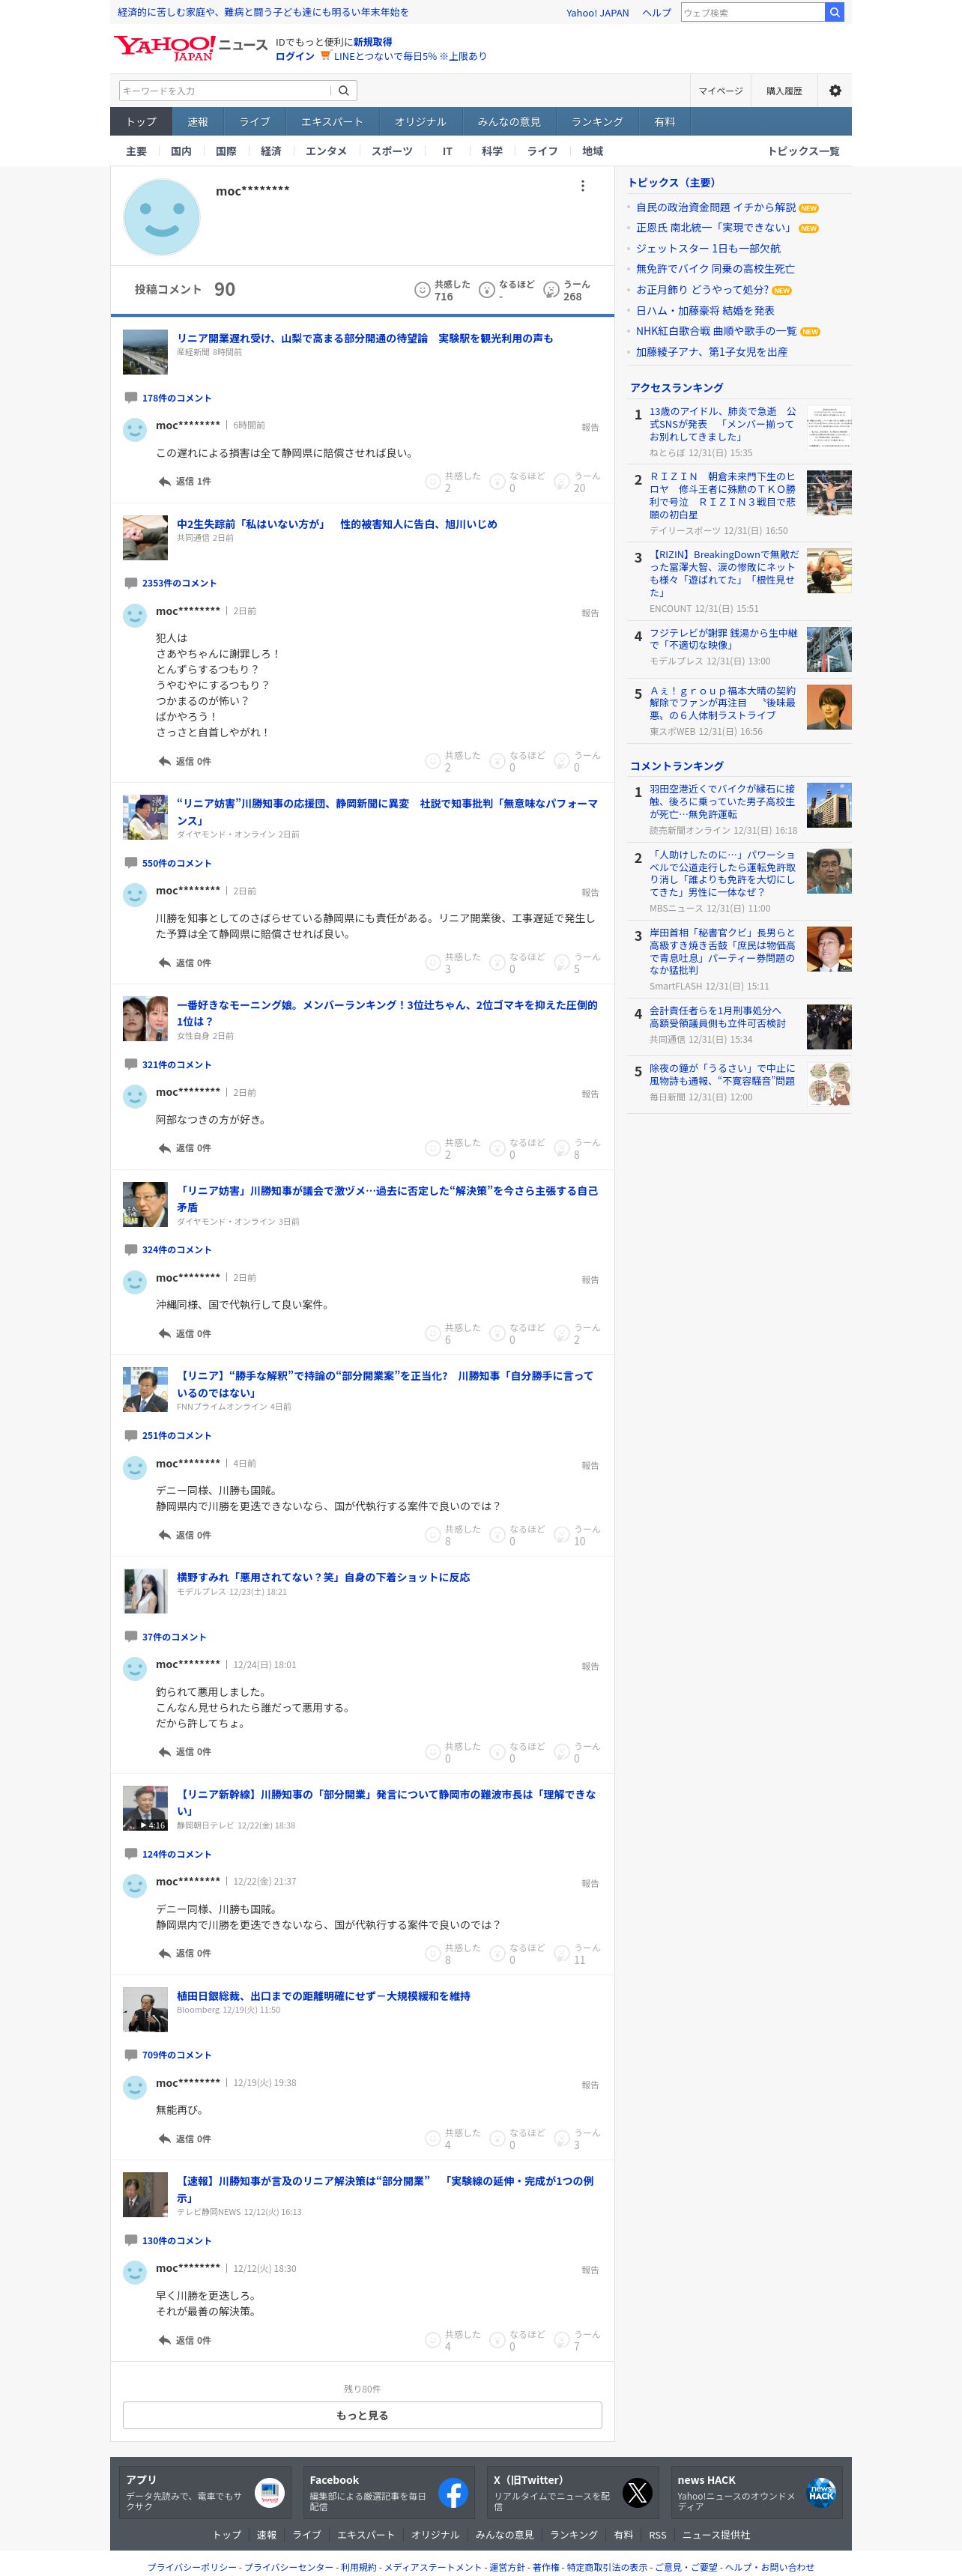Viewport: 962px width, 2576px height.
Task: Open the three-dot menu on profile
Action: point(582,186)
